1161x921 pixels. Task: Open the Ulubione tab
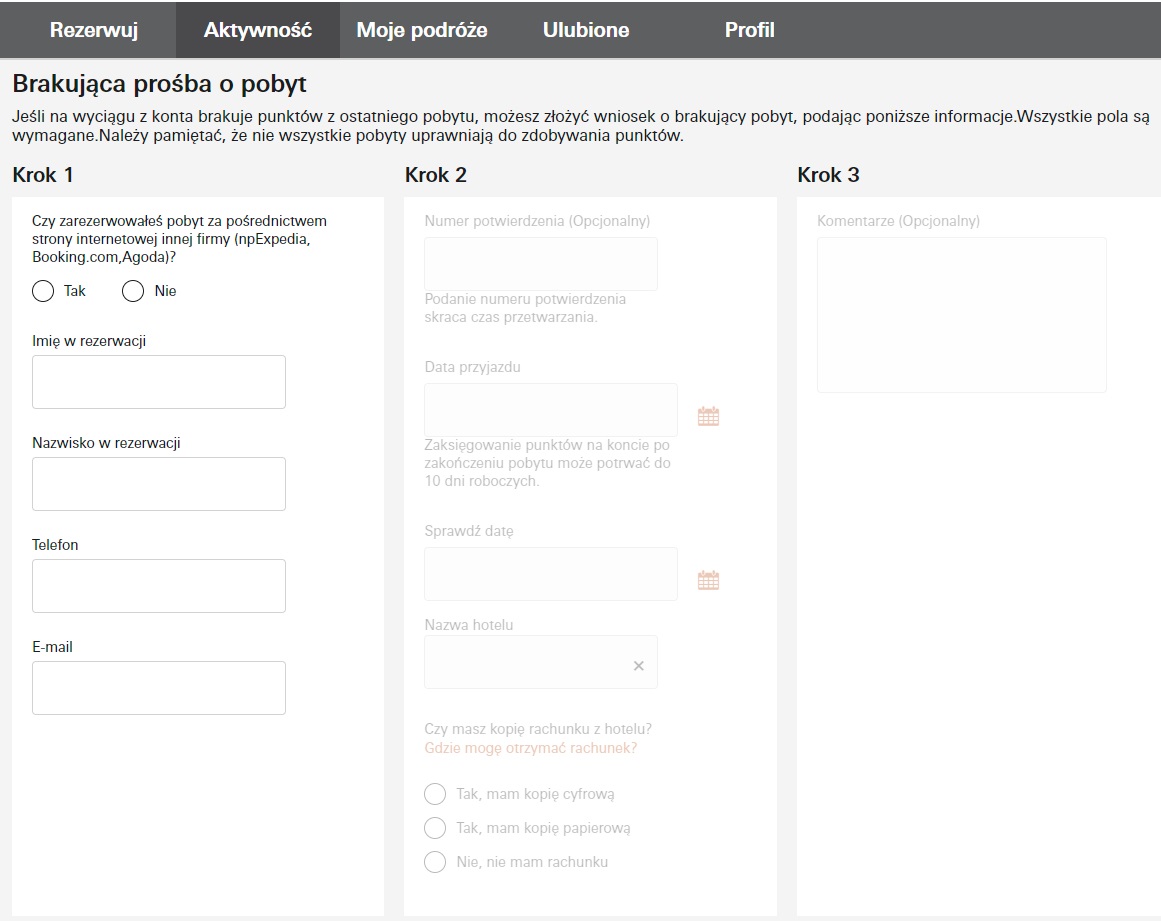coord(586,30)
